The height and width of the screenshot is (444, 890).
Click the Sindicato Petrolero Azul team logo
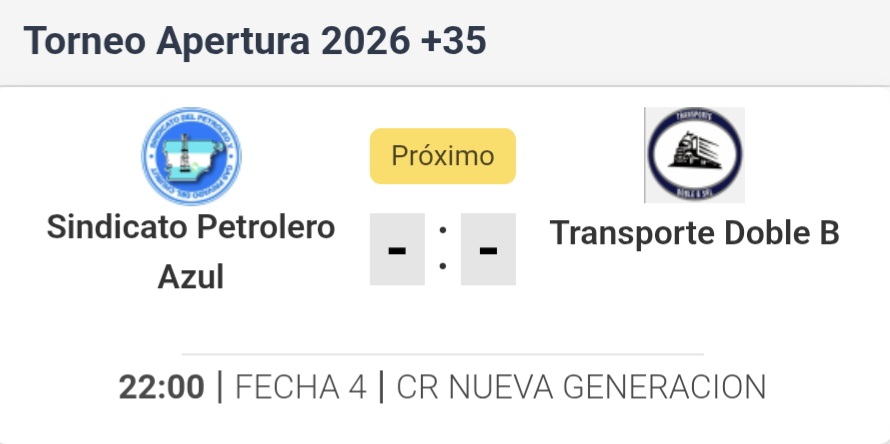[191, 156]
